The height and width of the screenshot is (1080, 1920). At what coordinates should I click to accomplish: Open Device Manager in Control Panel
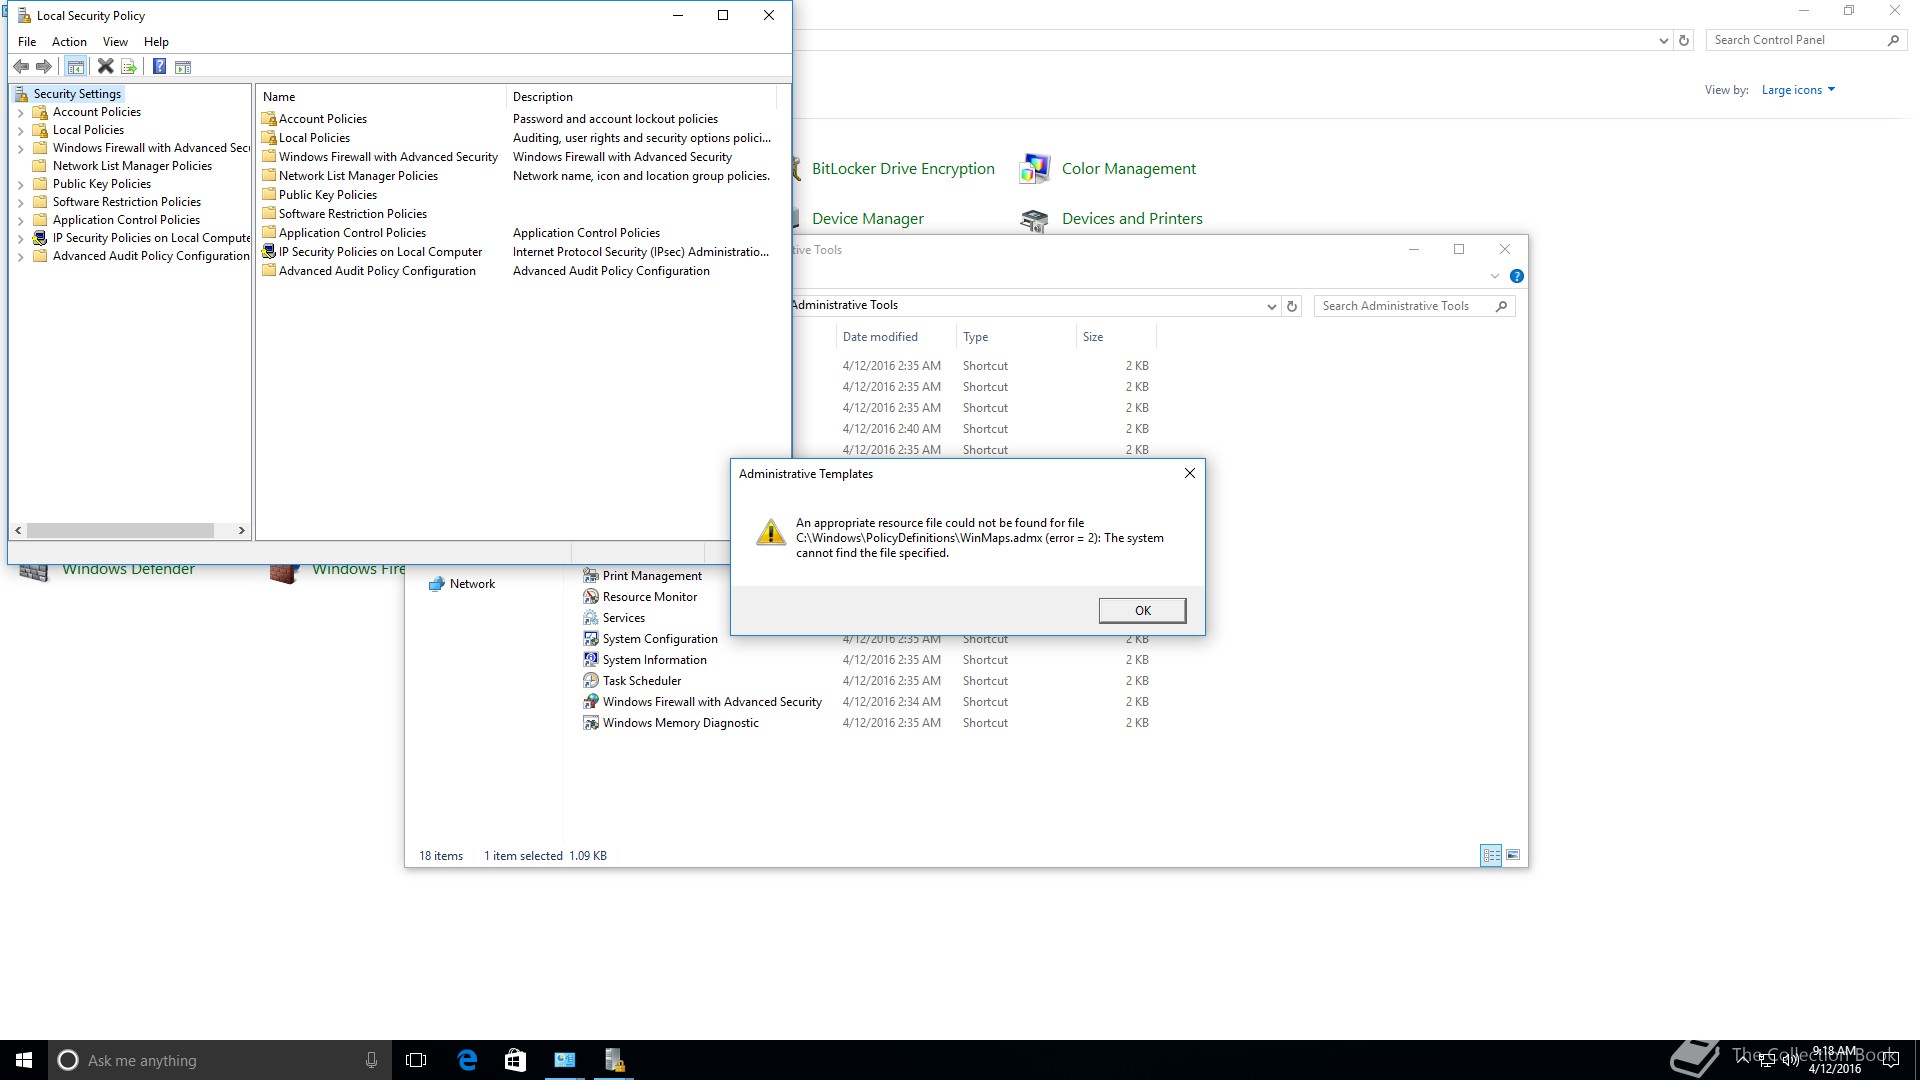click(x=867, y=219)
